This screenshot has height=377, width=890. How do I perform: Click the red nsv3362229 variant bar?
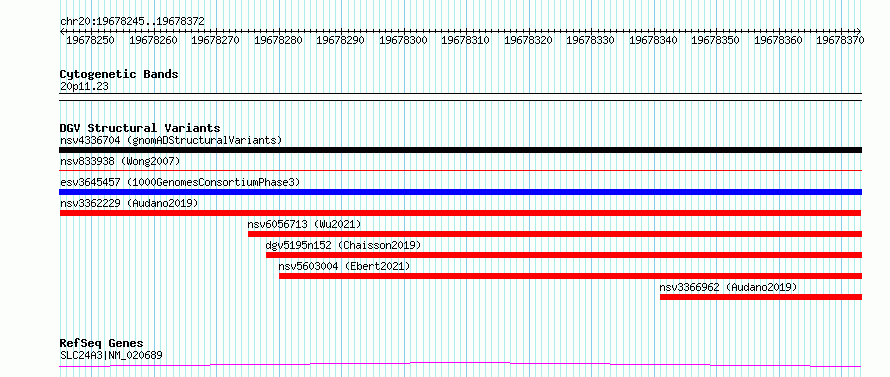[x=461, y=213]
